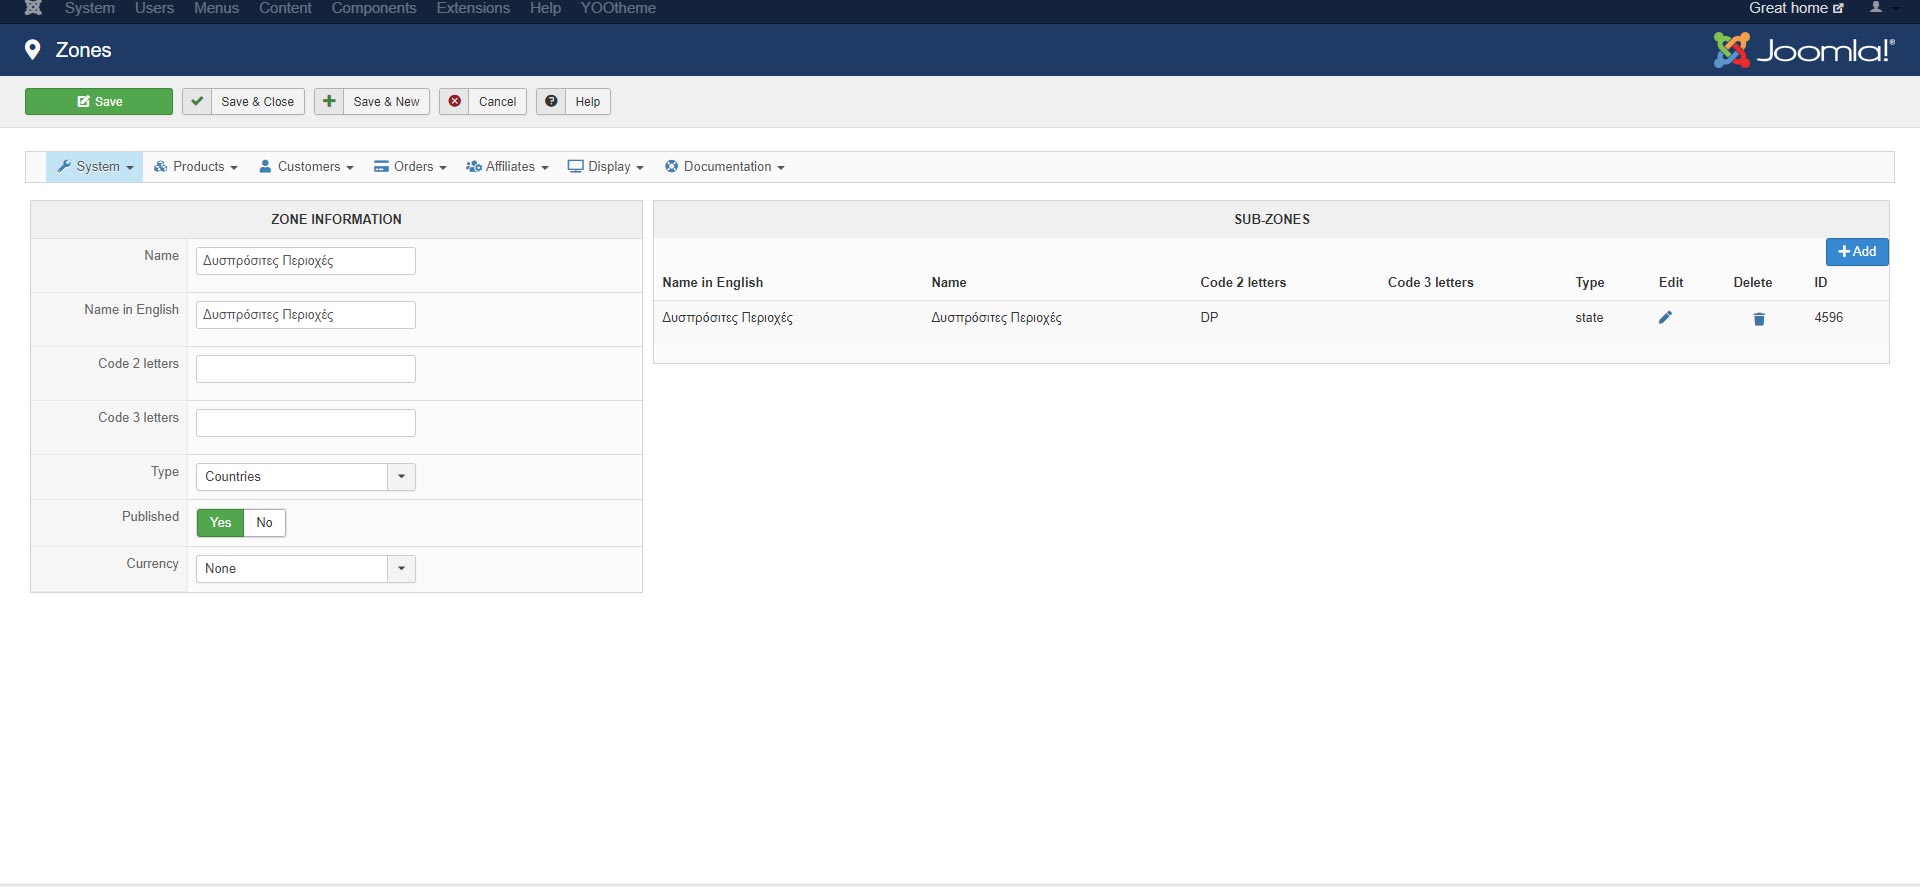Screen dimensions: 1920x887
Task: Open the Currency dropdown showing None
Action: 305,569
